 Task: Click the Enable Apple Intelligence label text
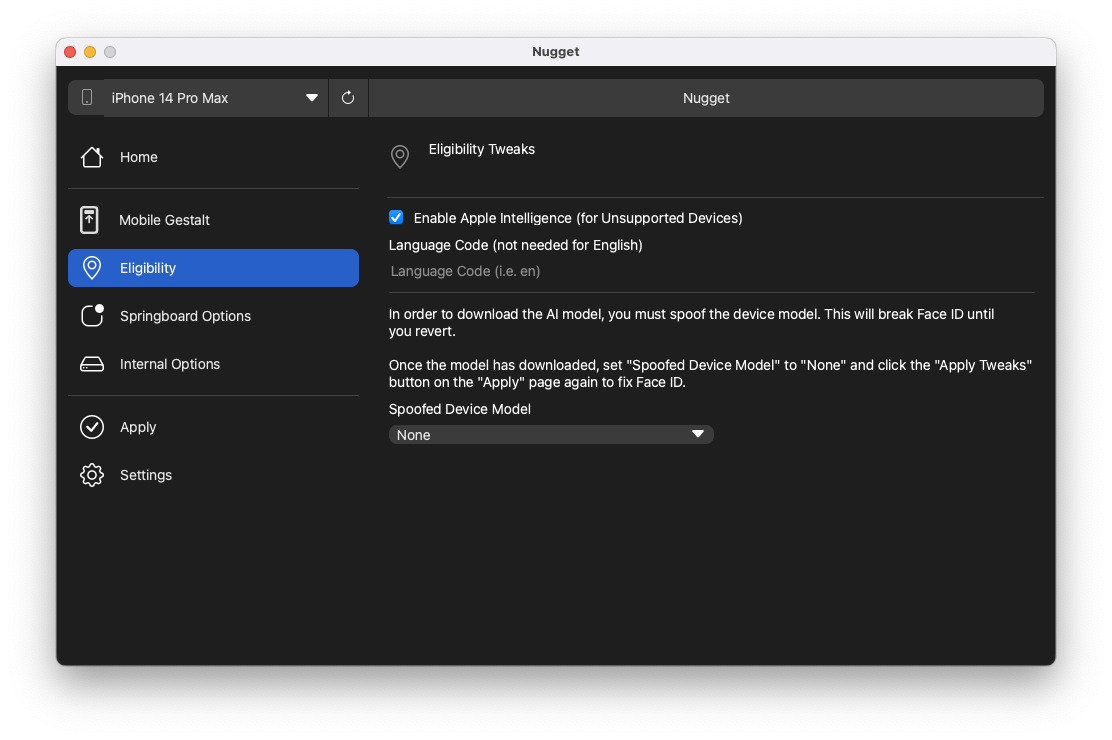click(578, 218)
